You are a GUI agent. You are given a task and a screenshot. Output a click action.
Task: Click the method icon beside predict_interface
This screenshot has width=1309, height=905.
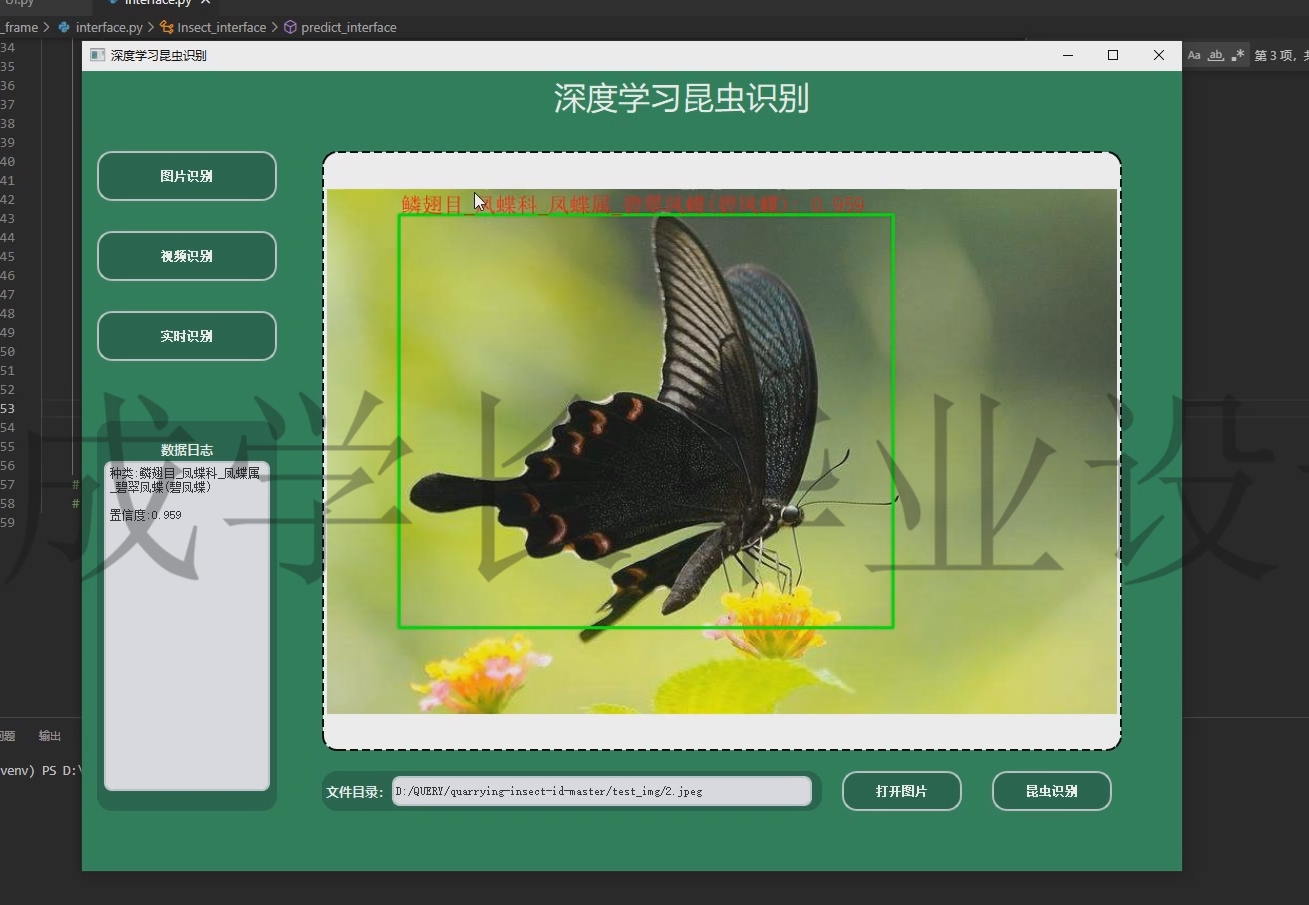(x=290, y=27)
